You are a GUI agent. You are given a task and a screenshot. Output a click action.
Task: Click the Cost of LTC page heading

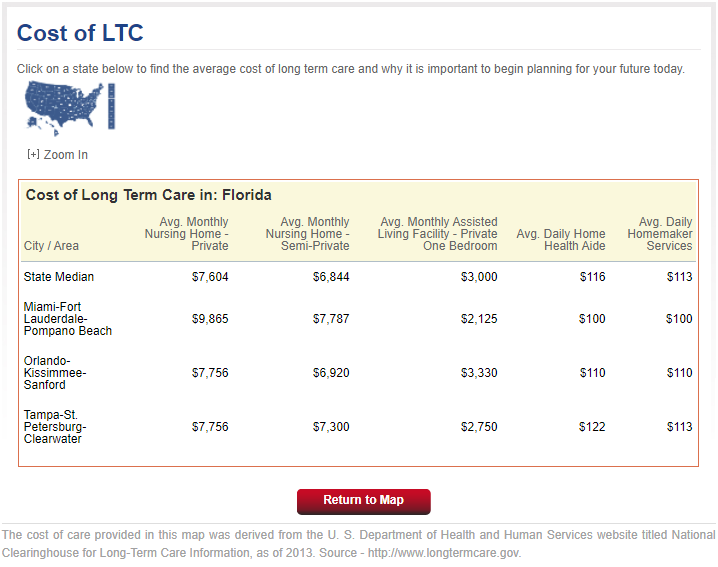80,33
